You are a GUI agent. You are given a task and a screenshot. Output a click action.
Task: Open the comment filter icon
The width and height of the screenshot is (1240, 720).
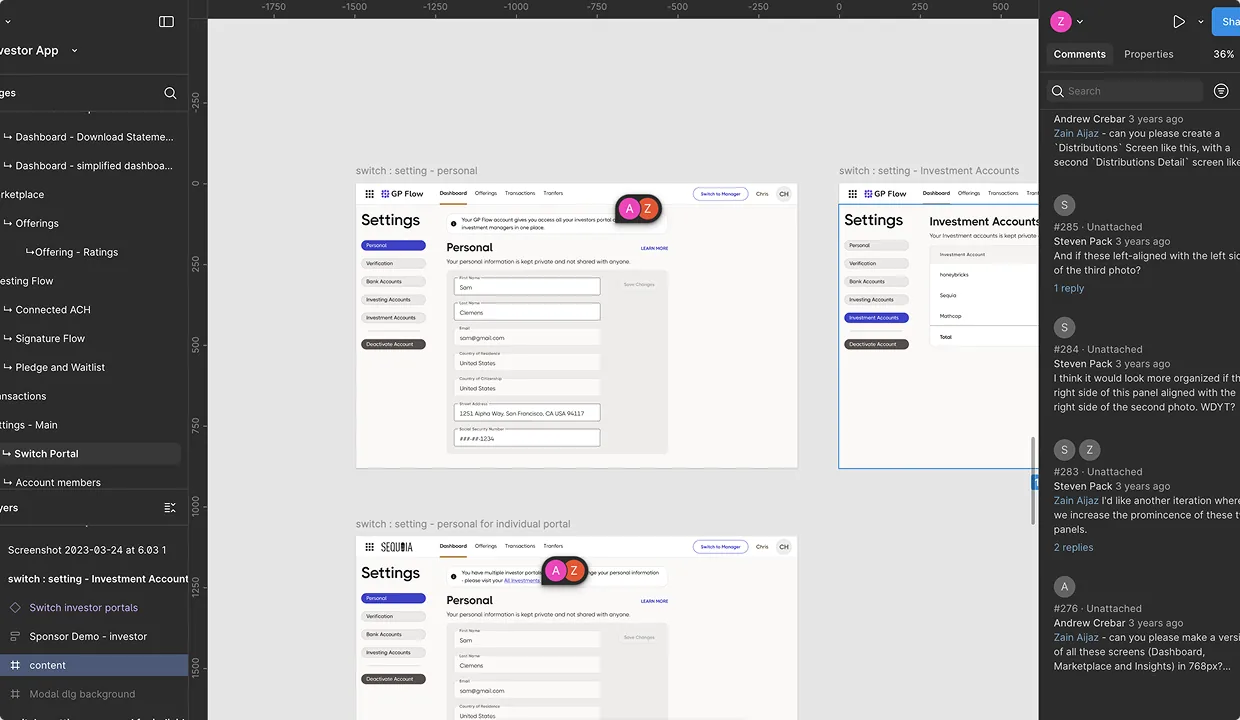pyautogui.click(x=1221, y=91)
